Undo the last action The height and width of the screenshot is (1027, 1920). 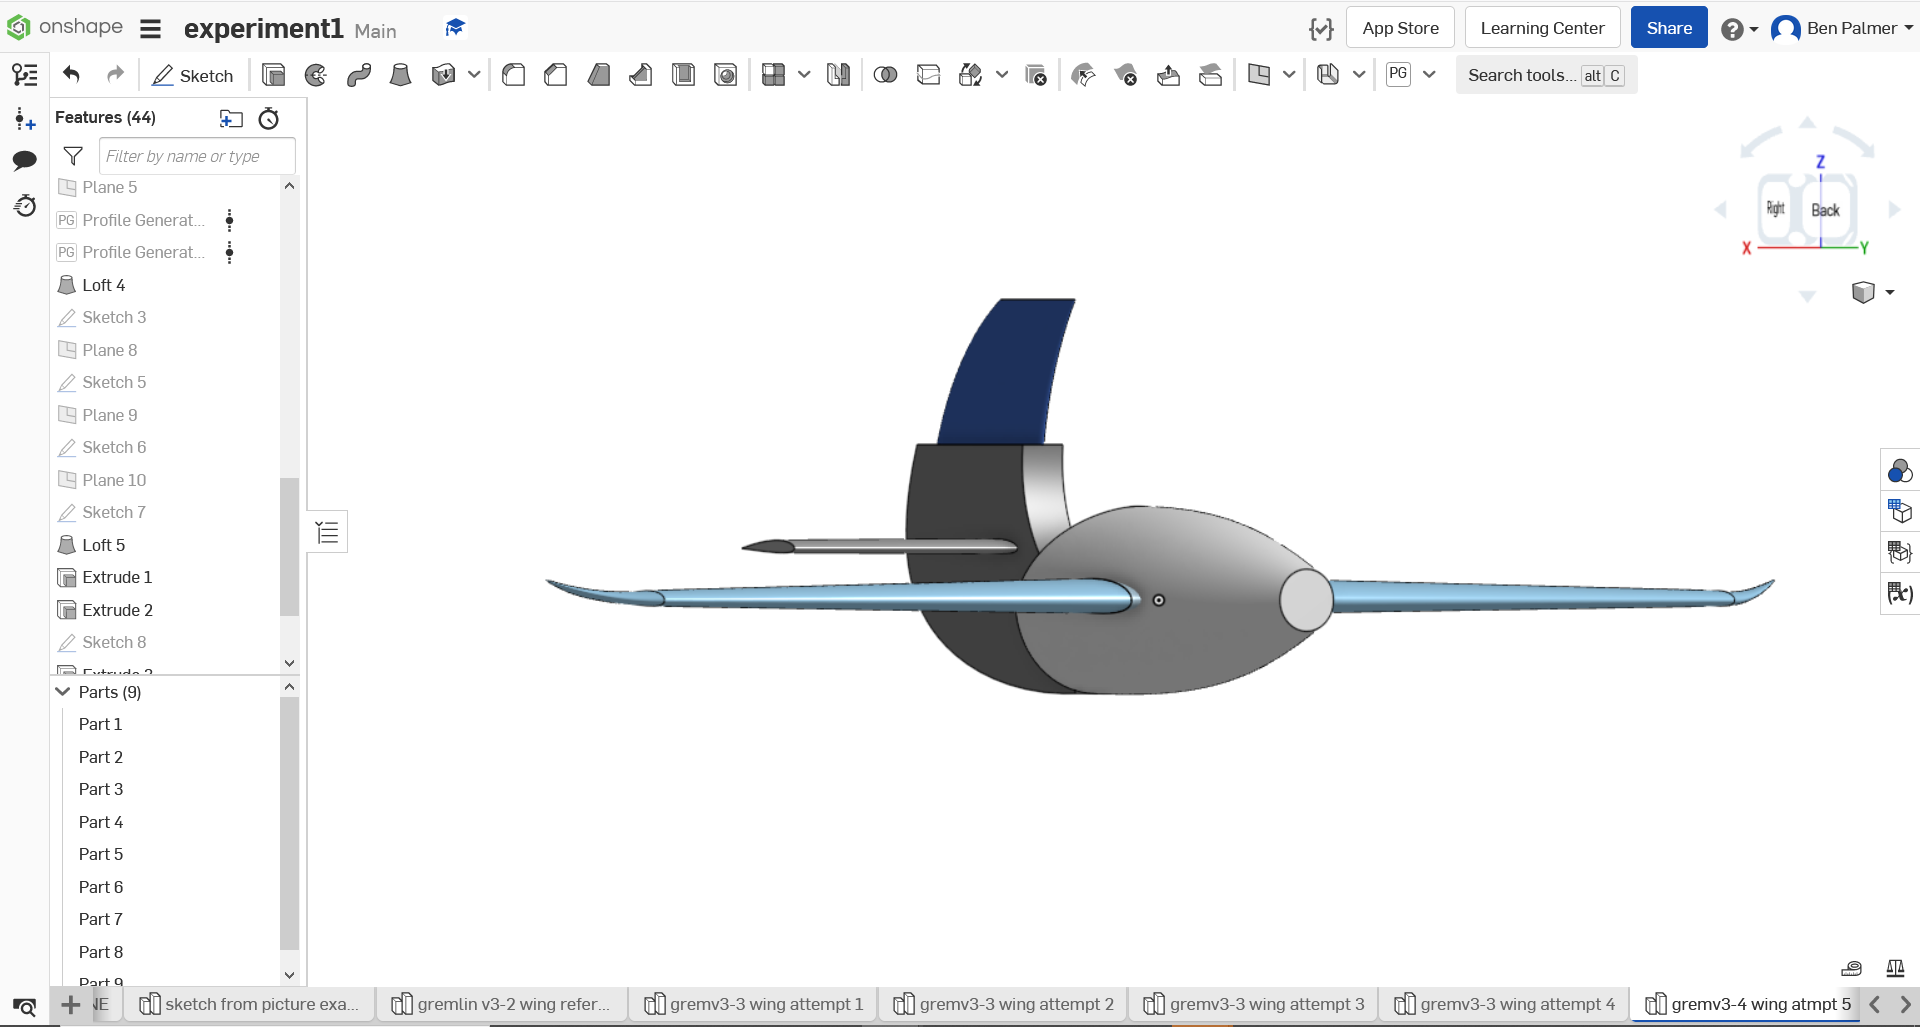point(71,75)
